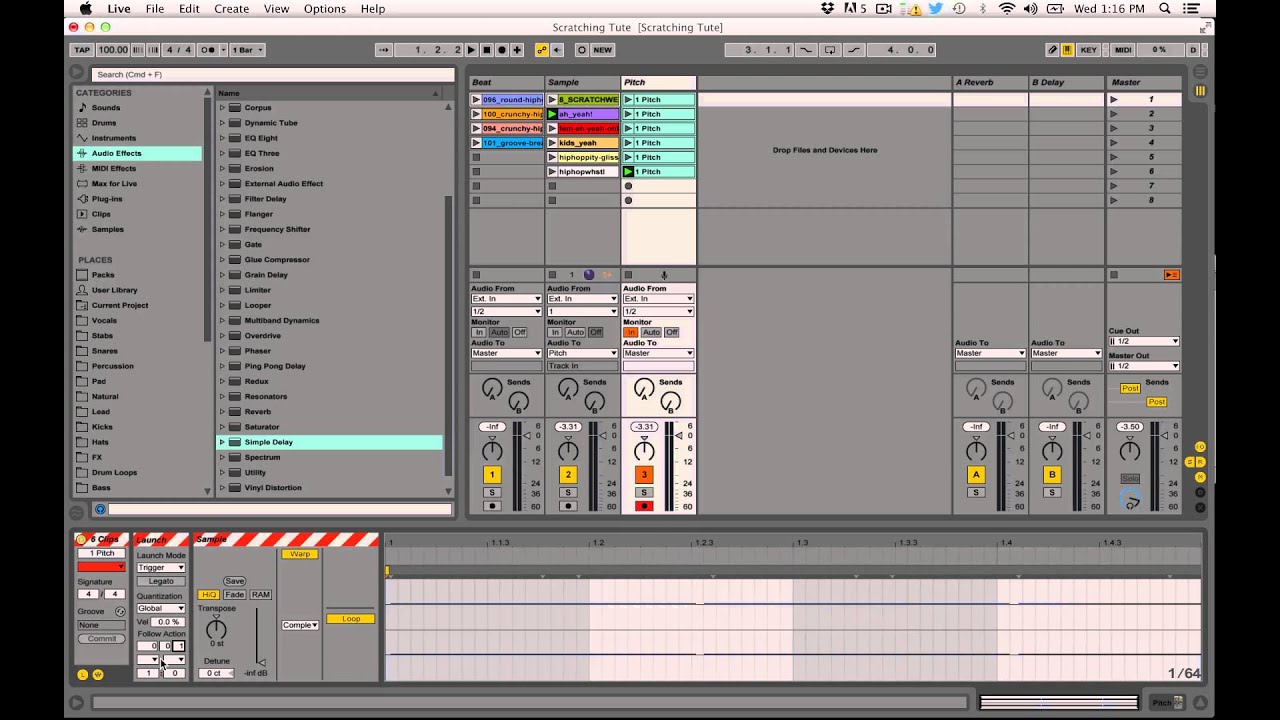Click the TAP tempo button
Viewport: 1280px width, 720px height.
(x=82, y=50)
